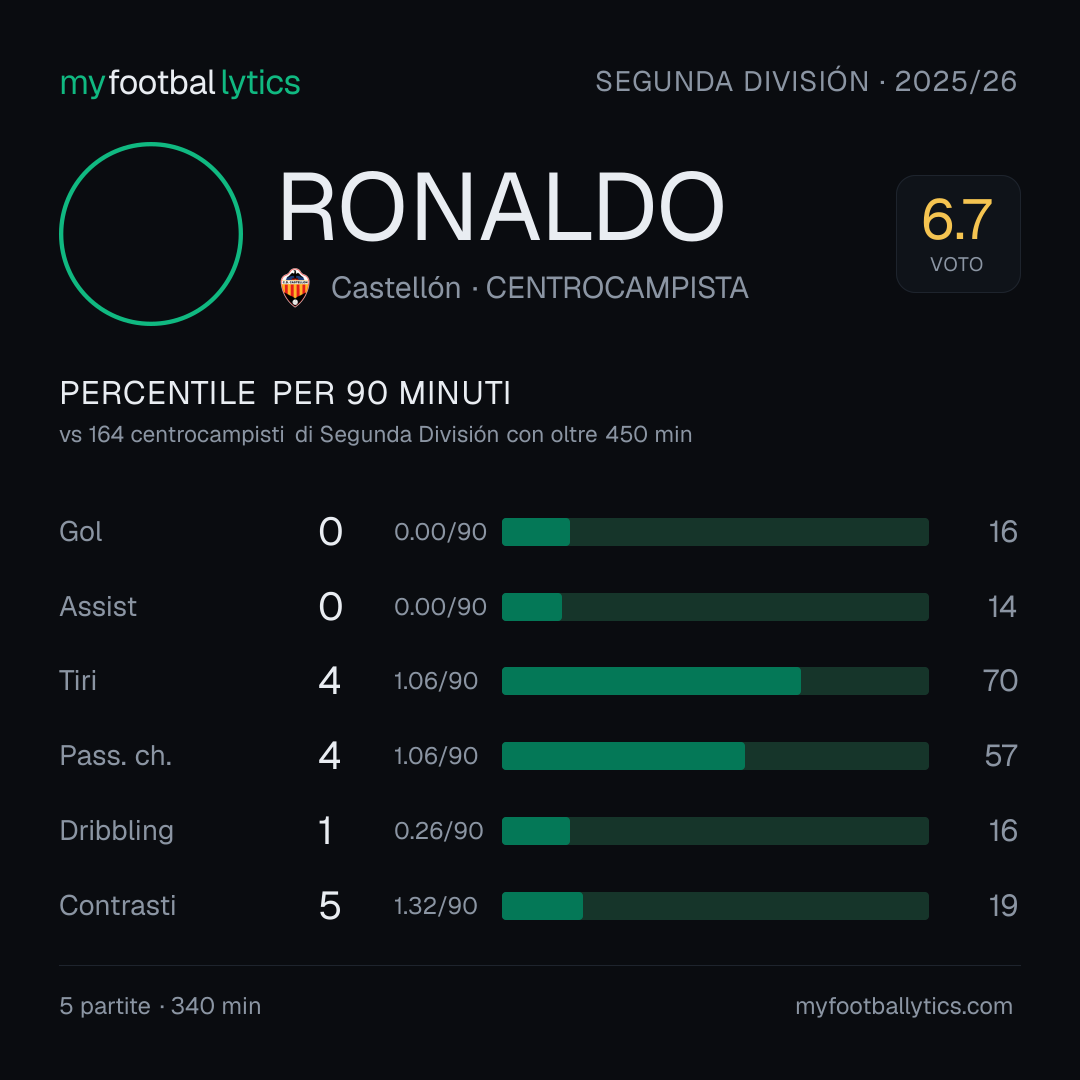The height and width of the screenshot is (1080, 1080).
Task: Click the Contrasti percentile bar
Action: pyautogui.click(x=715, y=906)
